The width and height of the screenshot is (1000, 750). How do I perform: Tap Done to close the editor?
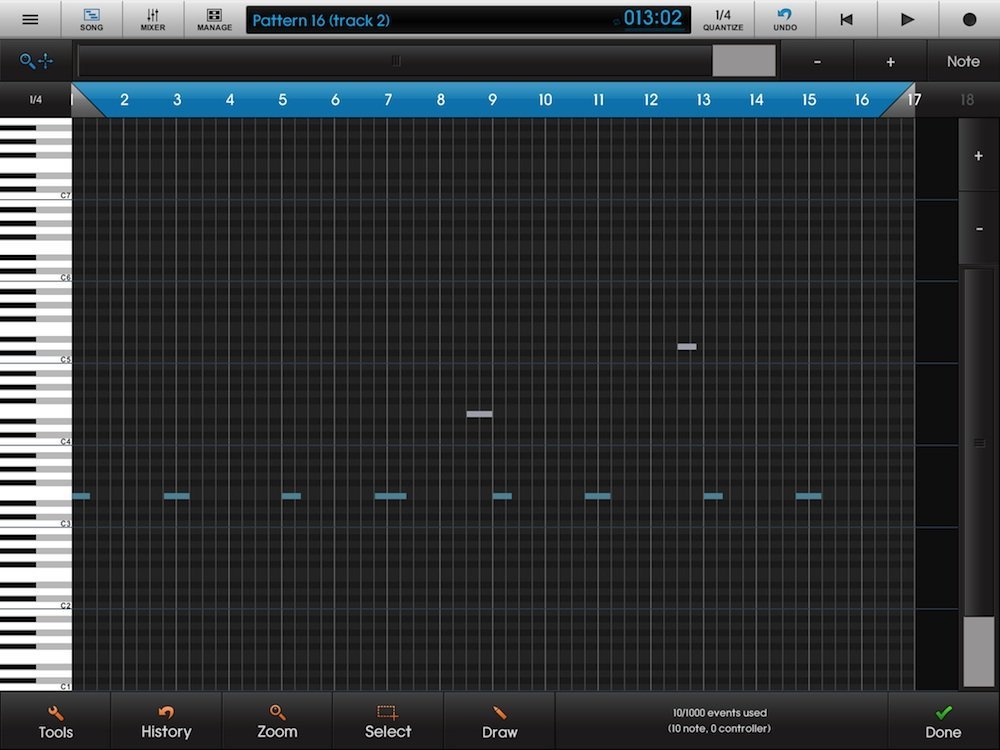[x=943, y=722]
